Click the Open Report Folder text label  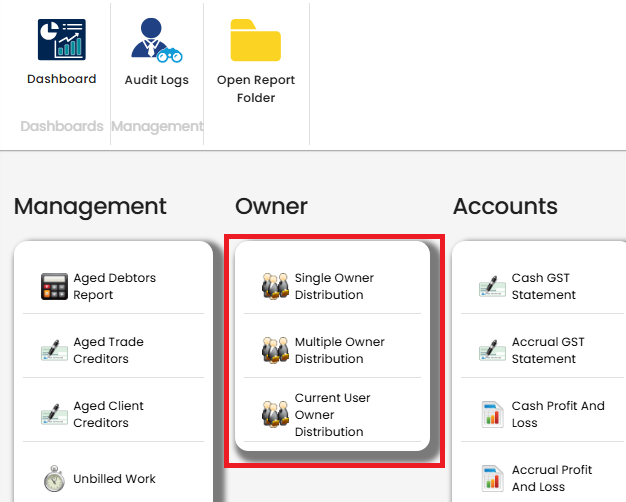[256, 89]
